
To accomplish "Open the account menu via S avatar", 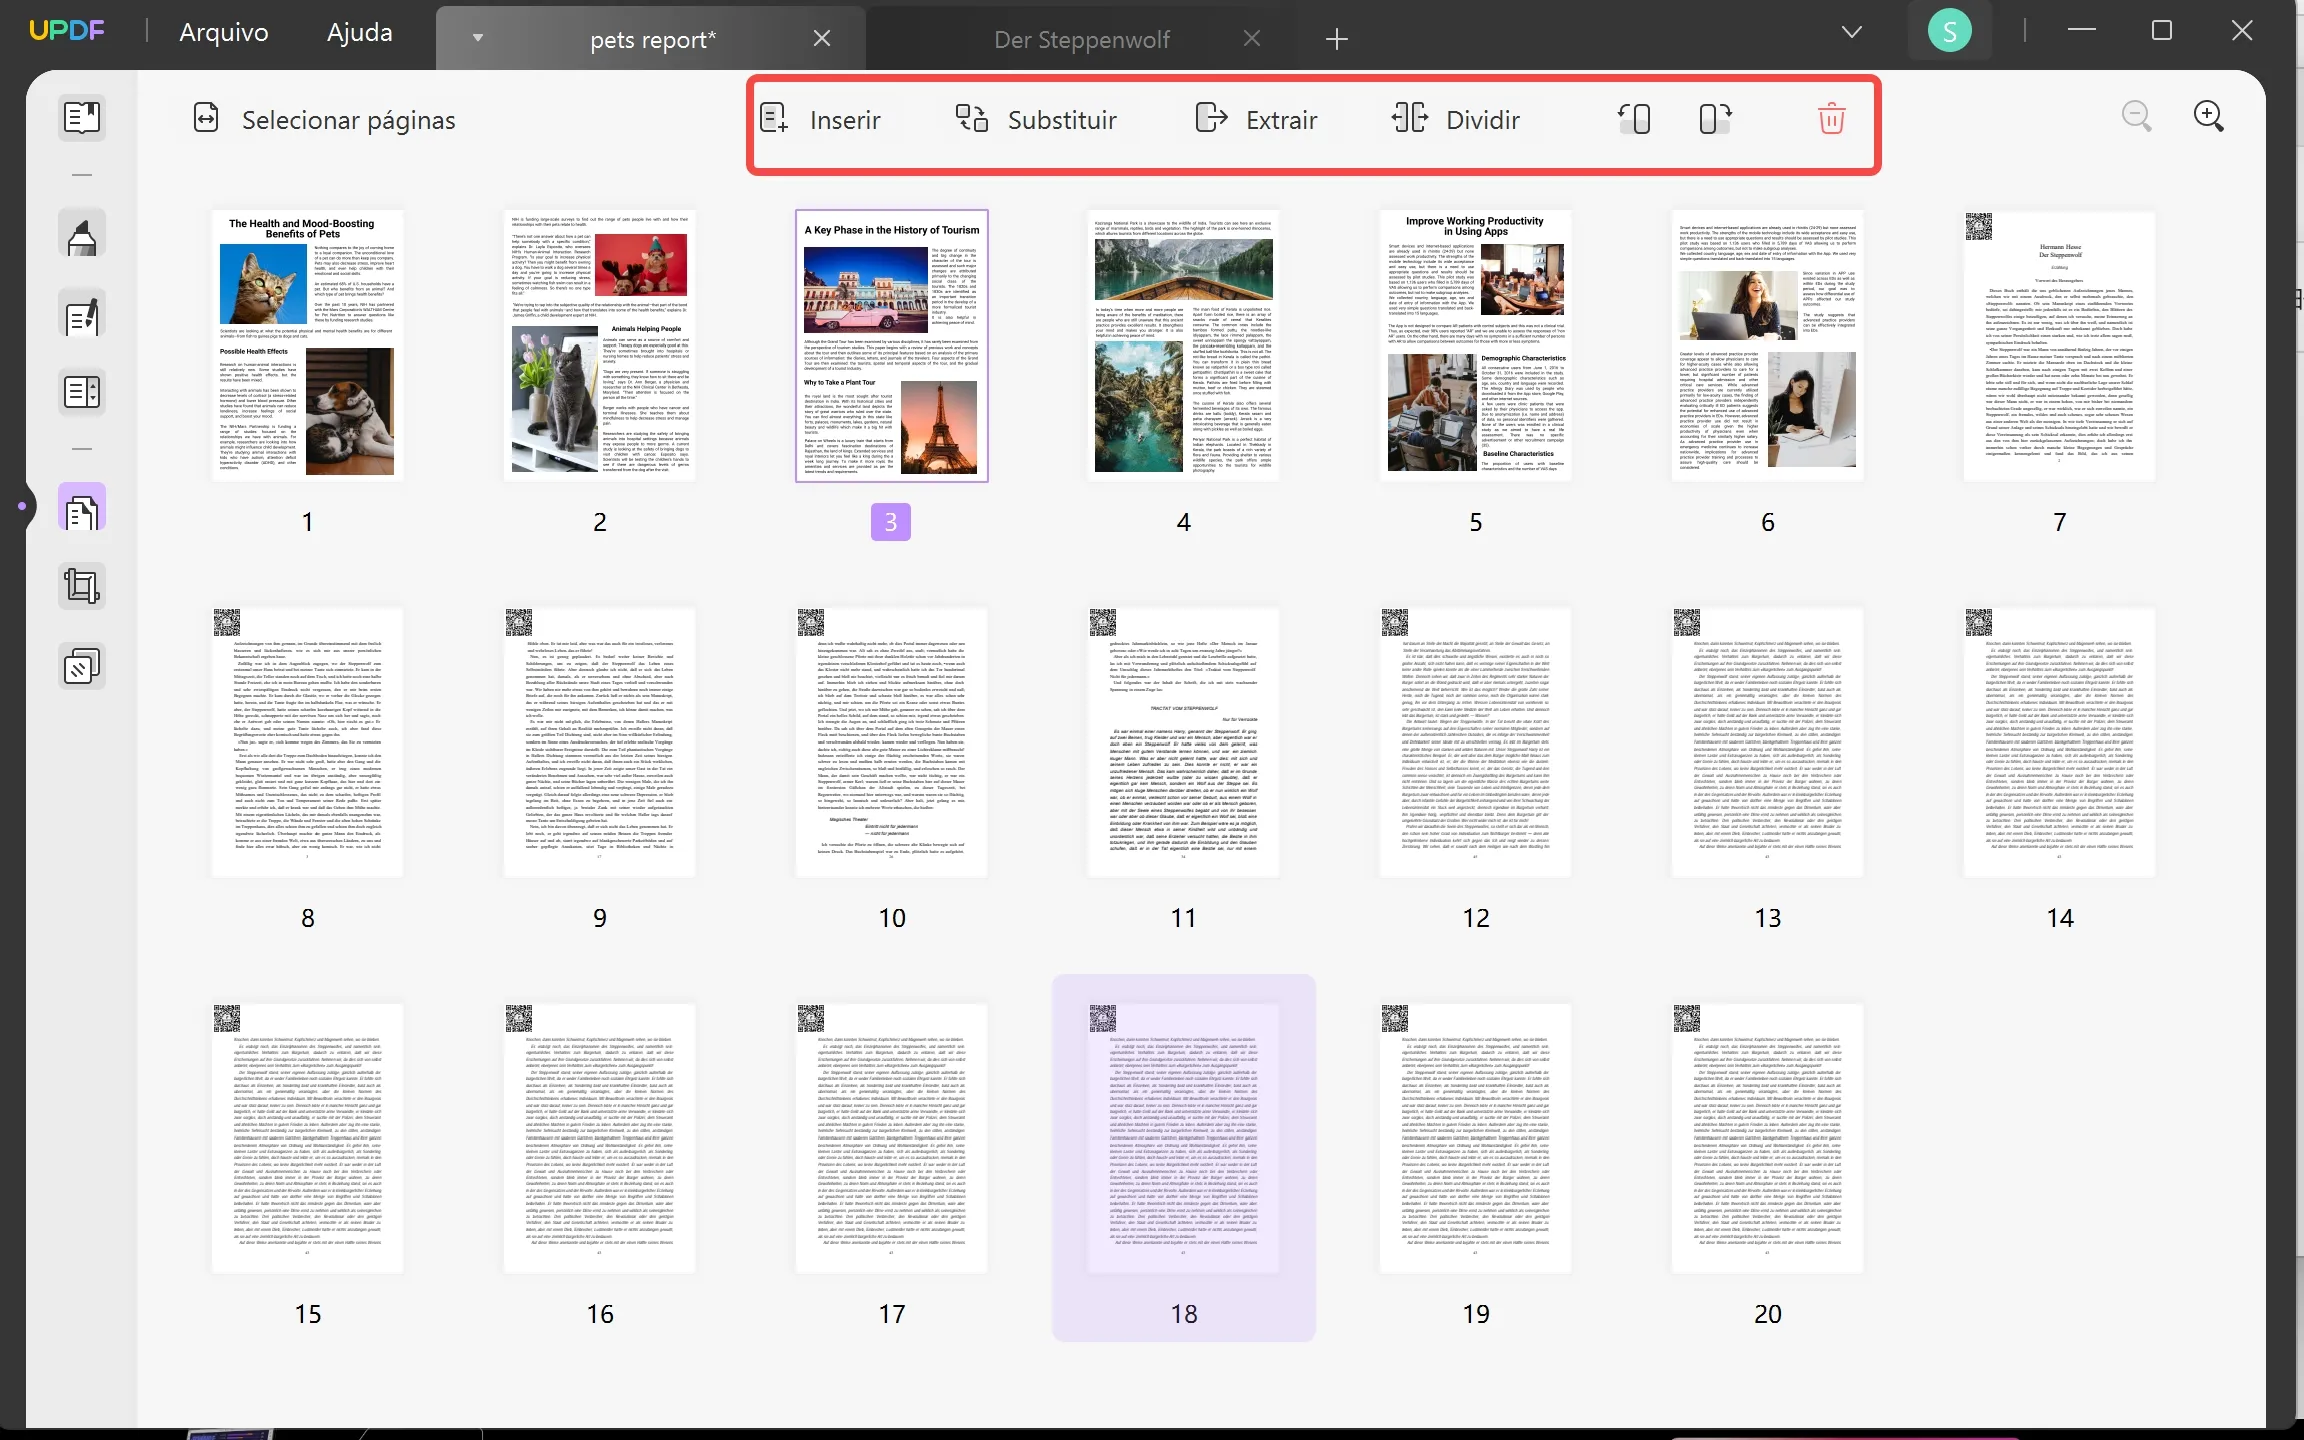I will [1948, 31].
